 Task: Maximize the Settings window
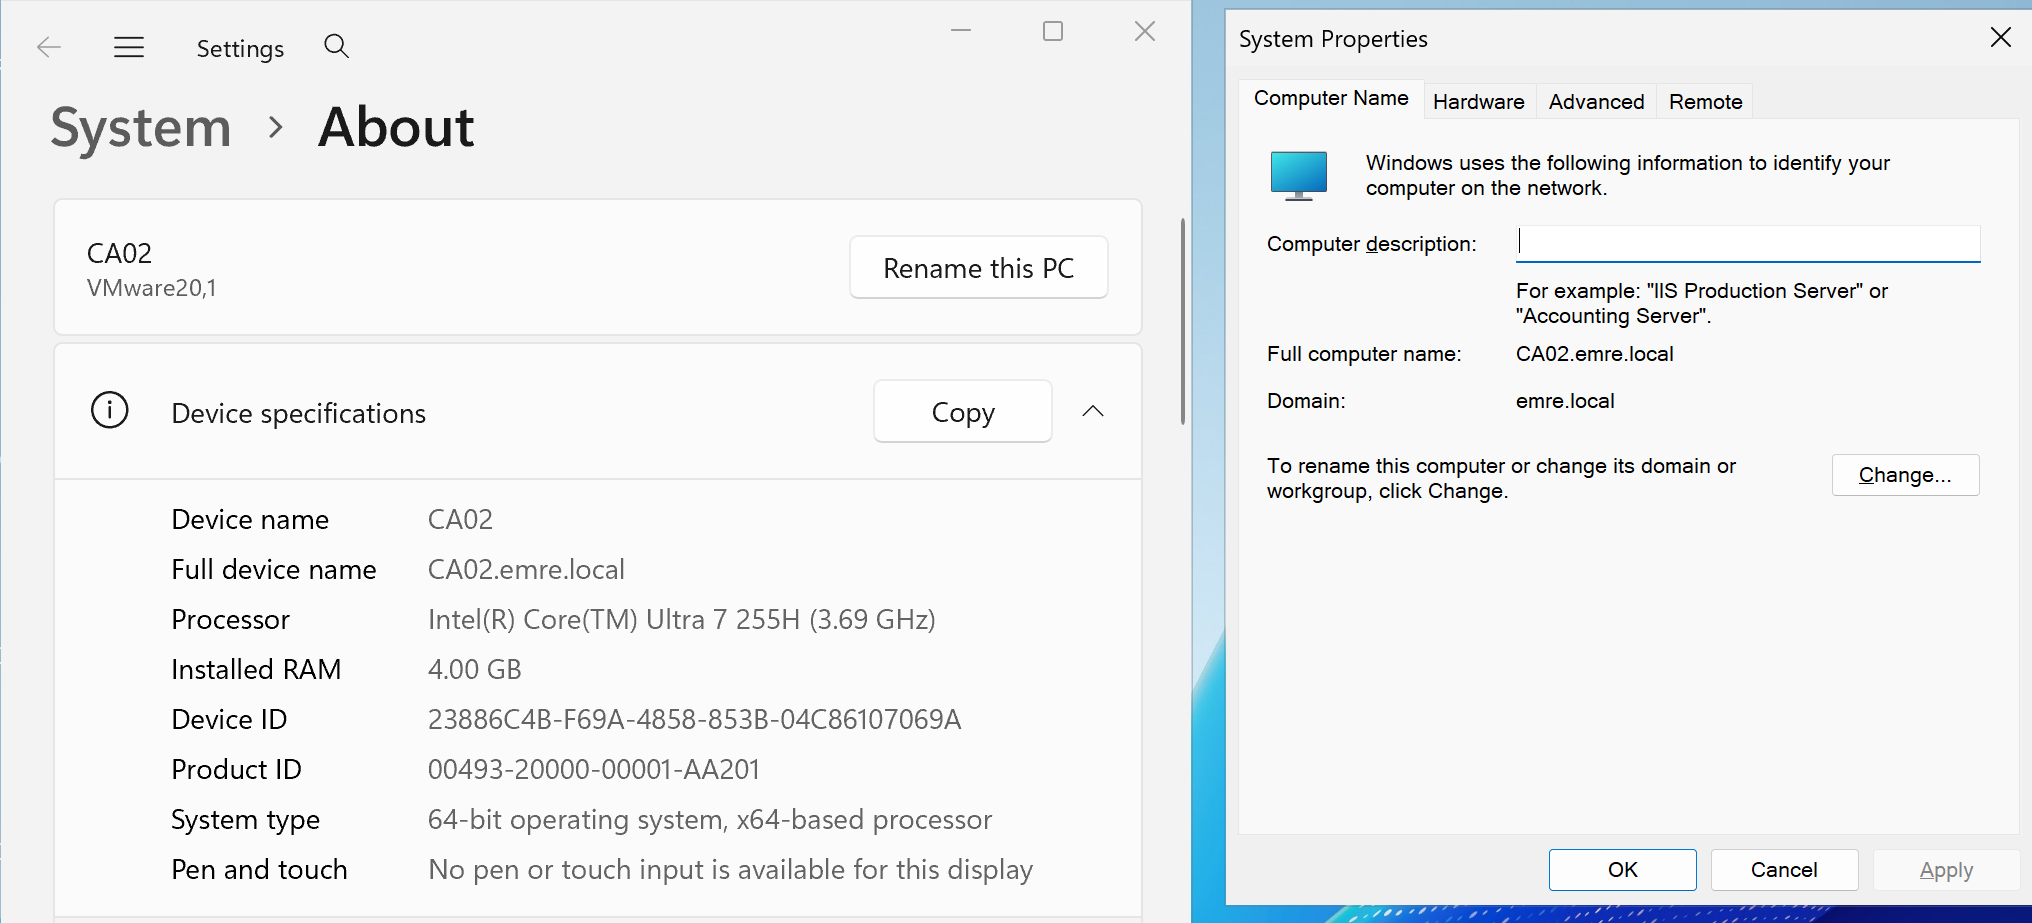(1053, 31)
